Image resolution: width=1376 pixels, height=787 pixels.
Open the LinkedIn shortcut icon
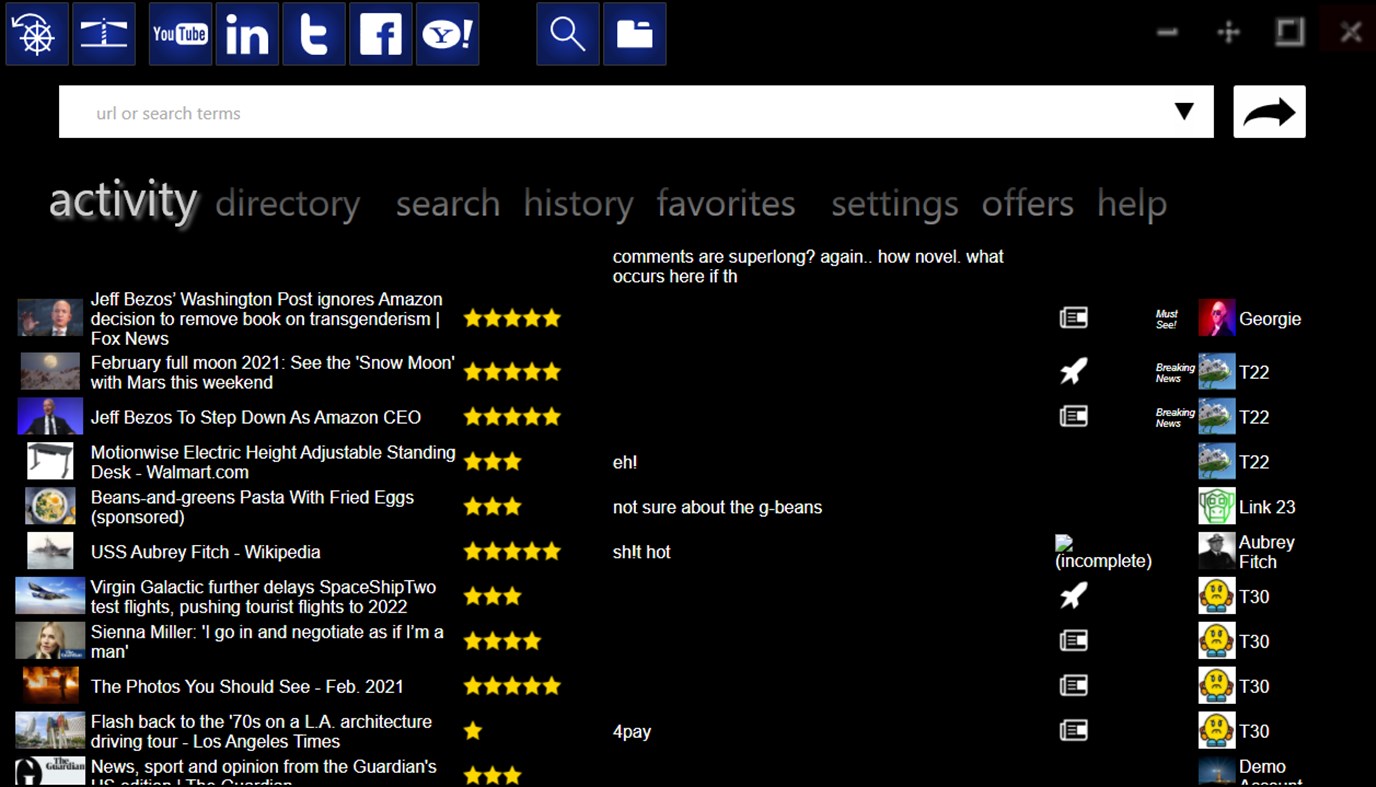[247, 33]
